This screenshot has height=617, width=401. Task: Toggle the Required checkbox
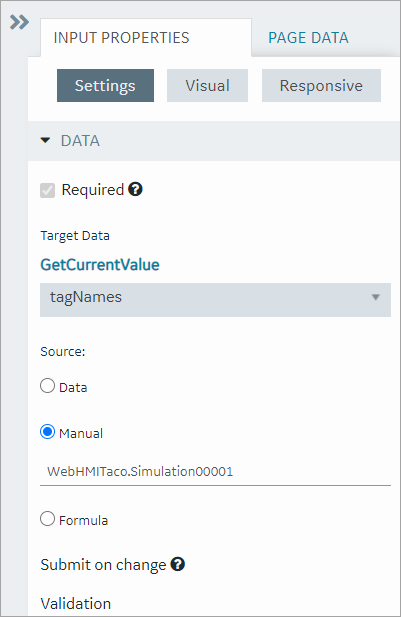(48, 190)
